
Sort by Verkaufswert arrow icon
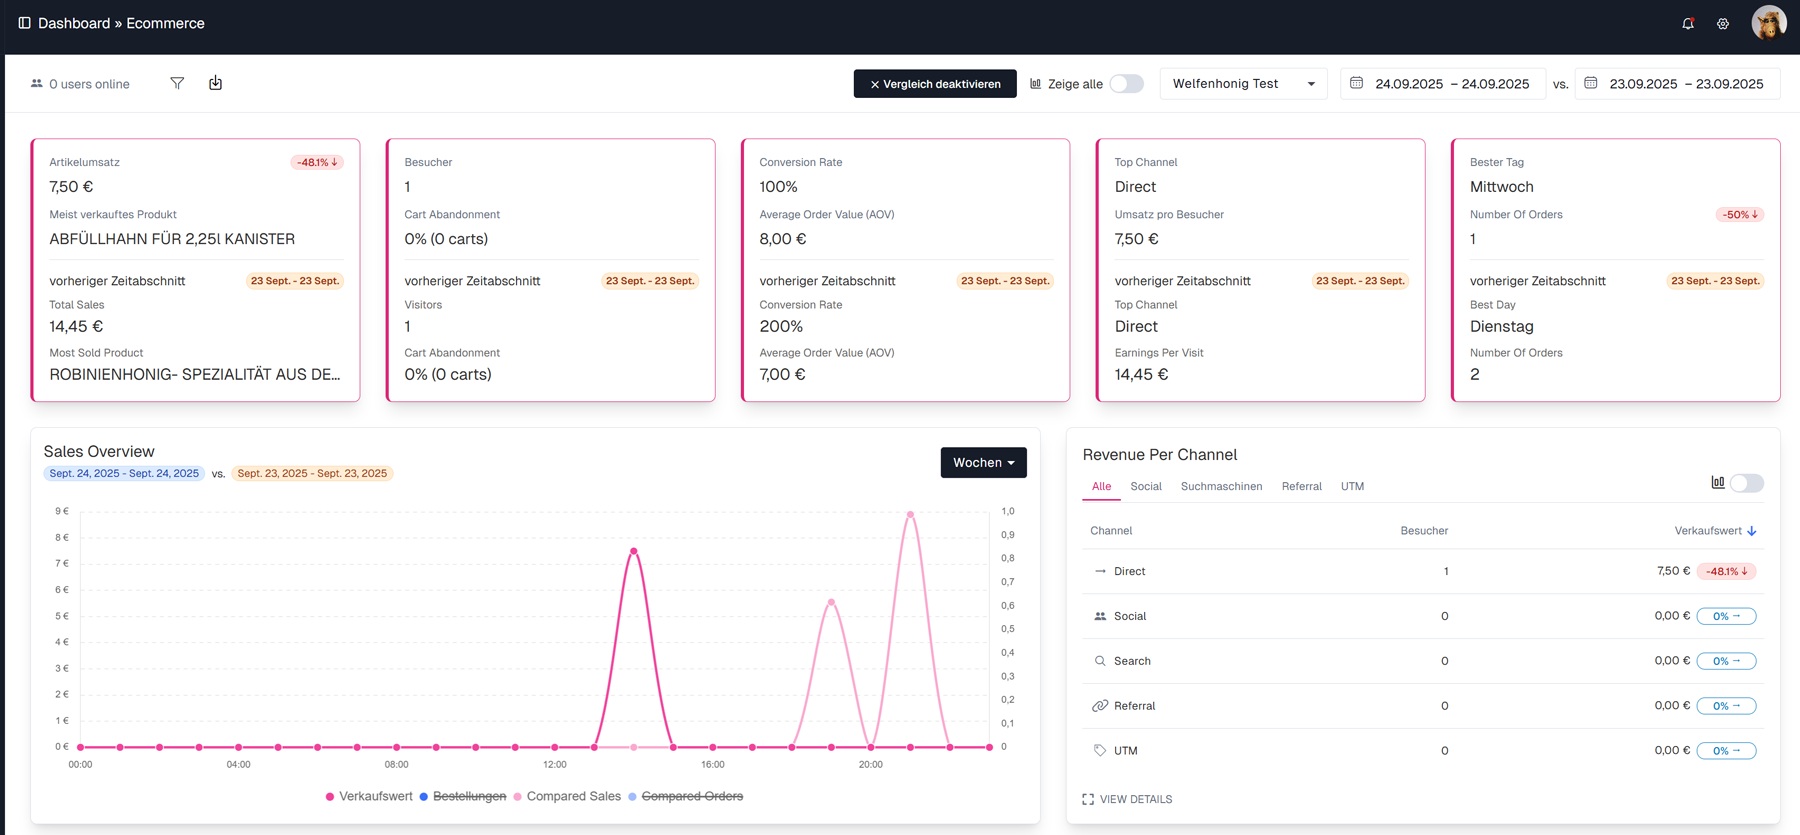point(1752,531)
